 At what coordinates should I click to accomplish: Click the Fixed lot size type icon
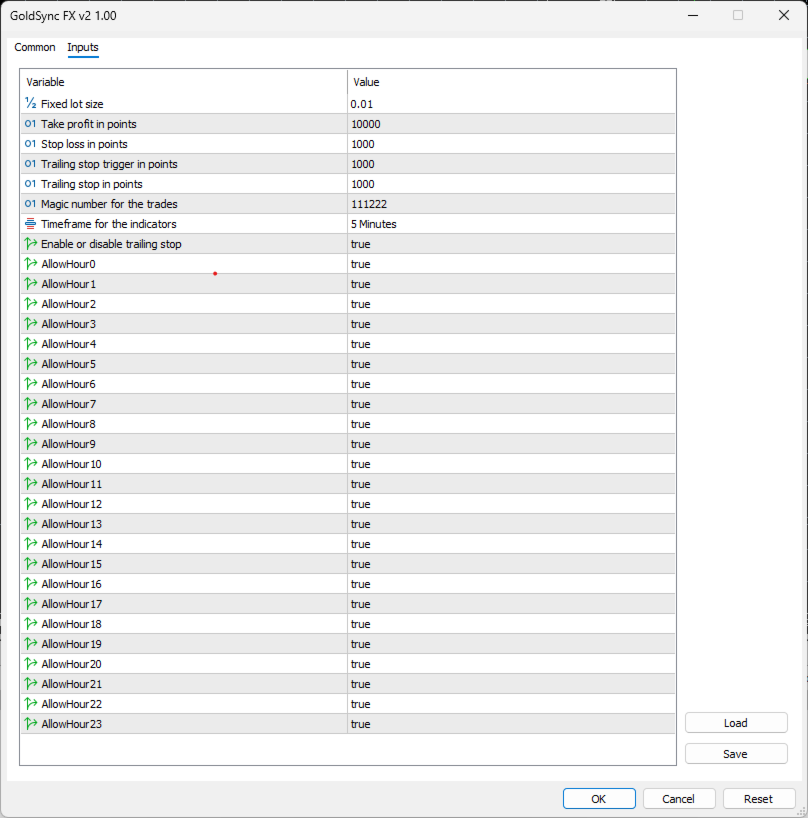pos(31,103)
